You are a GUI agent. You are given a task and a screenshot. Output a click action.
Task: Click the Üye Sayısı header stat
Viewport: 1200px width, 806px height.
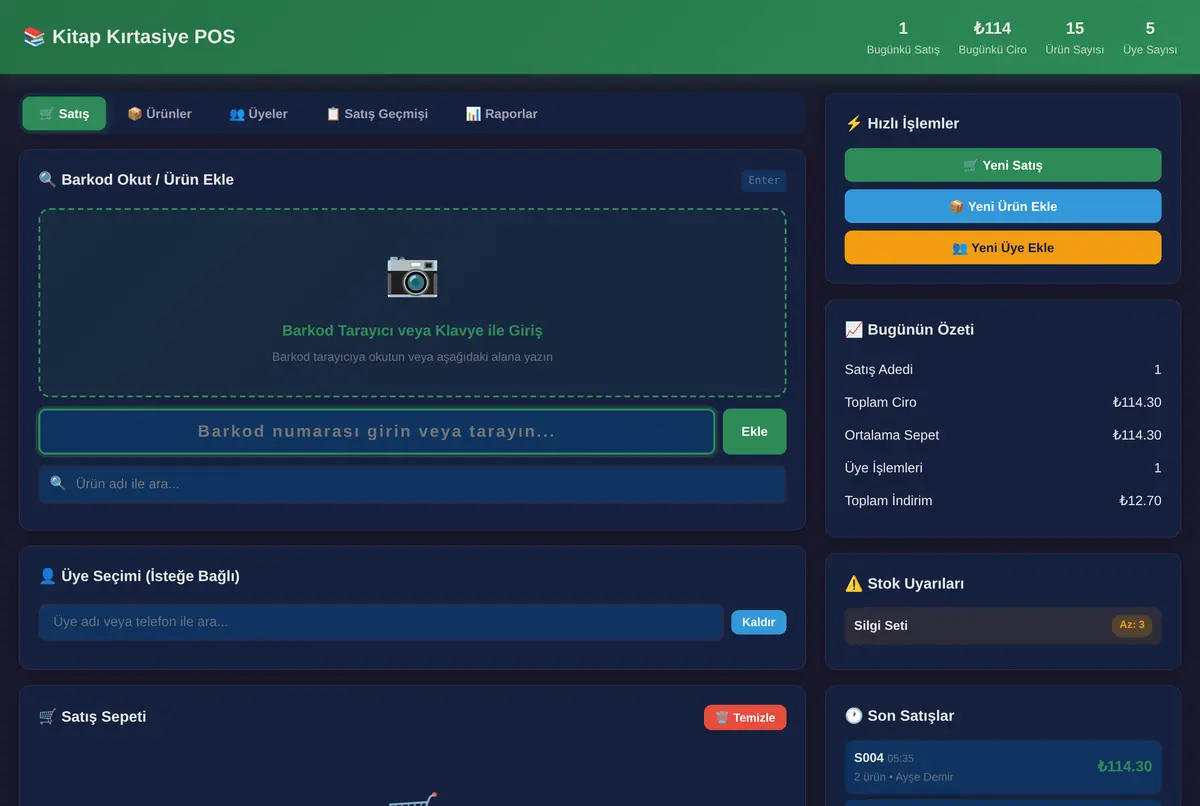[1150, 38]
